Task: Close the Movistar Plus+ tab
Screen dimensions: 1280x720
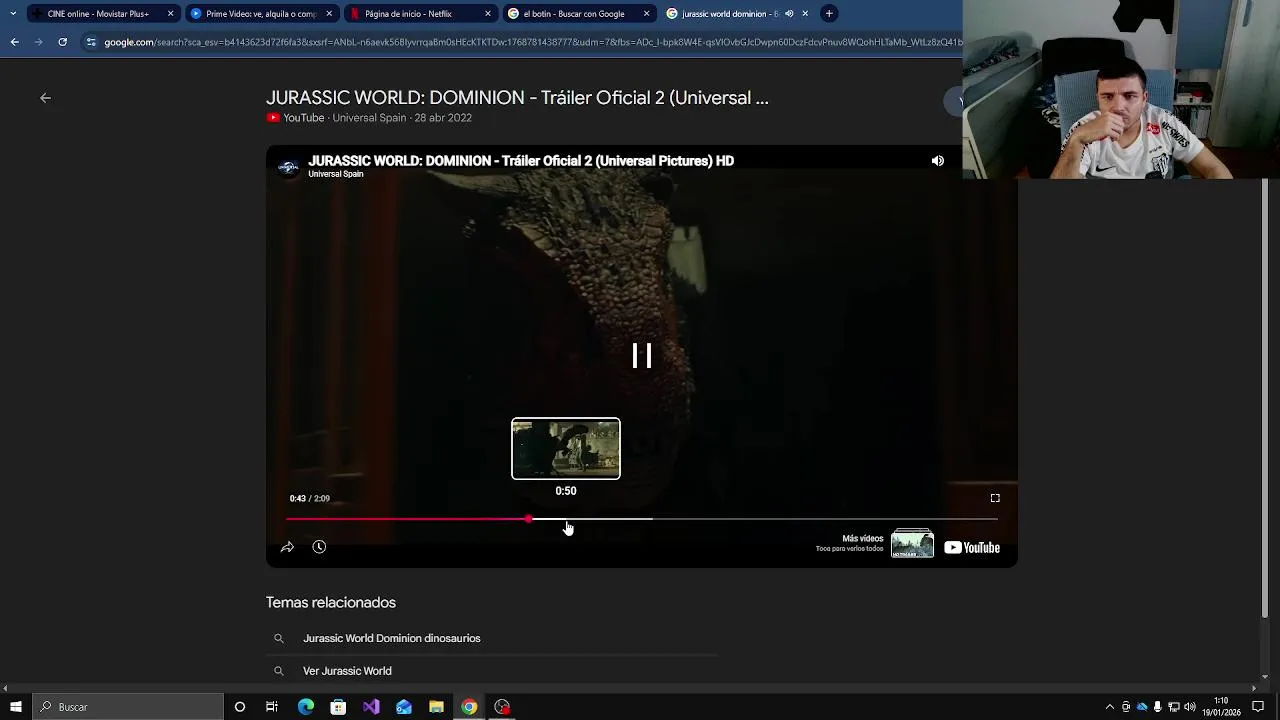Action: (x=170, y=14)
